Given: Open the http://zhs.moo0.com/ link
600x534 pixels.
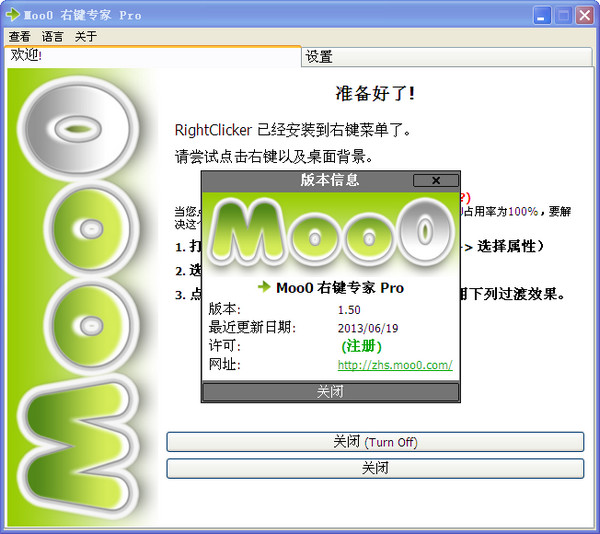Looking at the screenshot, I should coord(395,365).
